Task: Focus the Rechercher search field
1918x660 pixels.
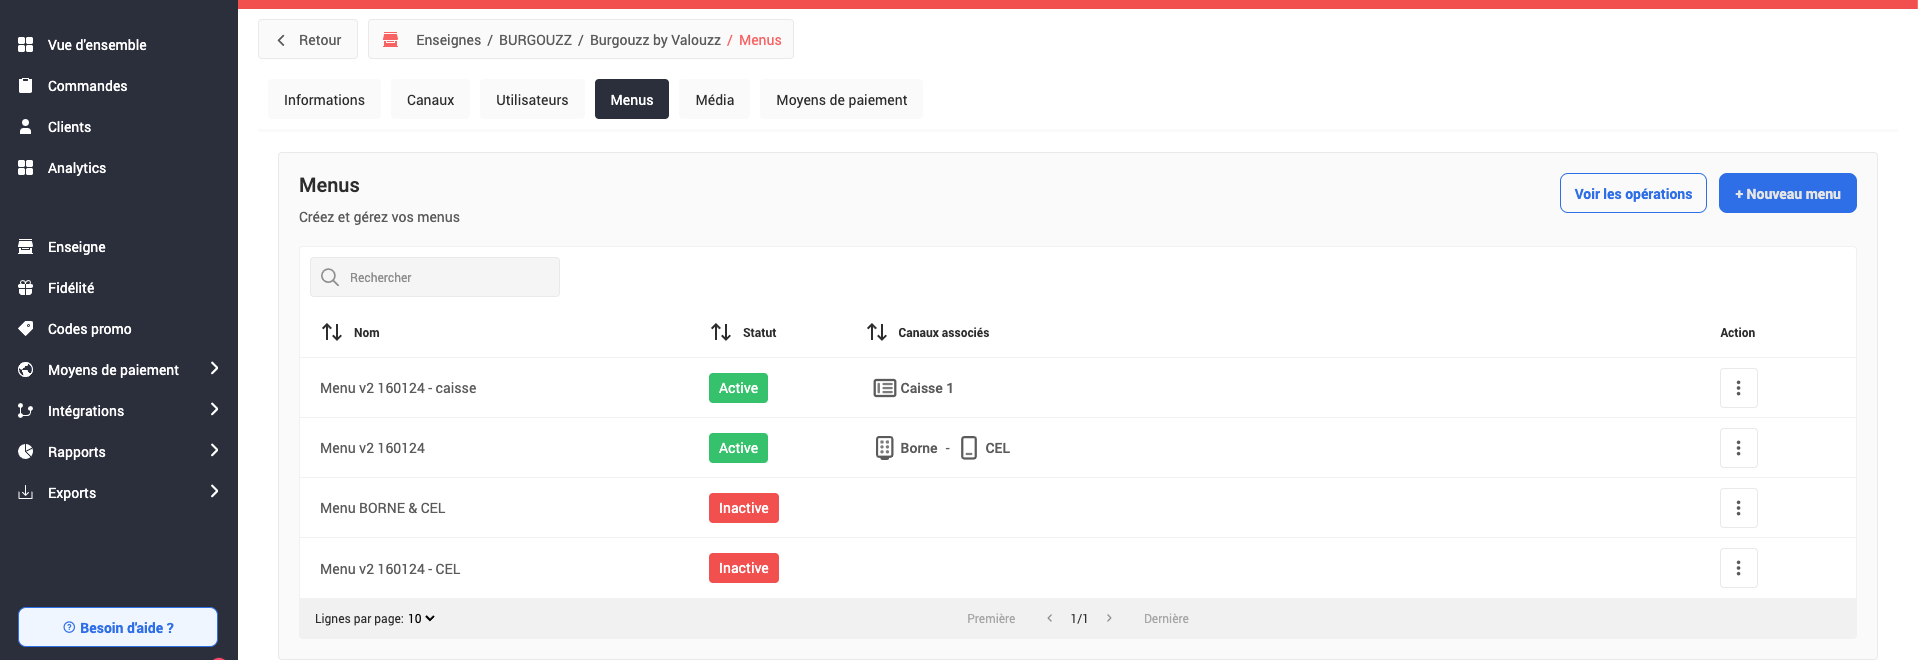Action: (x=448, y=278)
